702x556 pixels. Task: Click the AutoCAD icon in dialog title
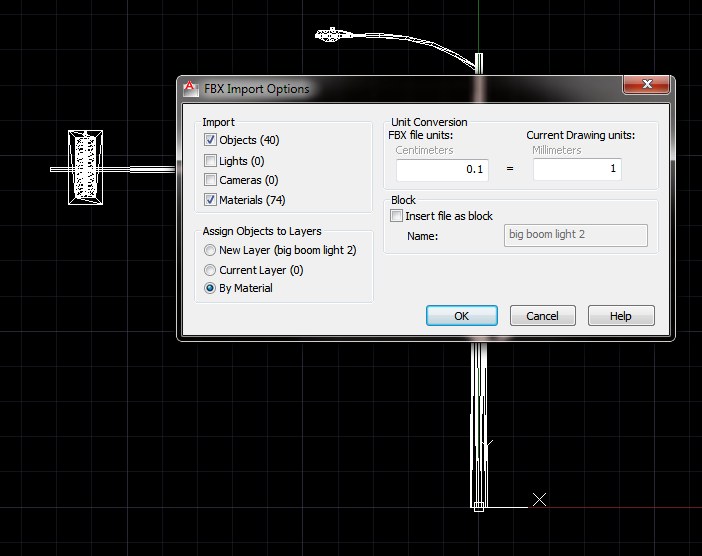coord(190,88)
